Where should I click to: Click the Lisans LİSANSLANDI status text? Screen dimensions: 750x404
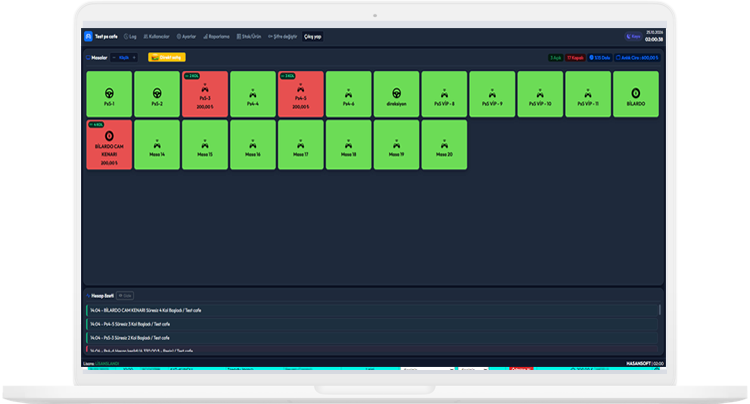click(101, 364)
